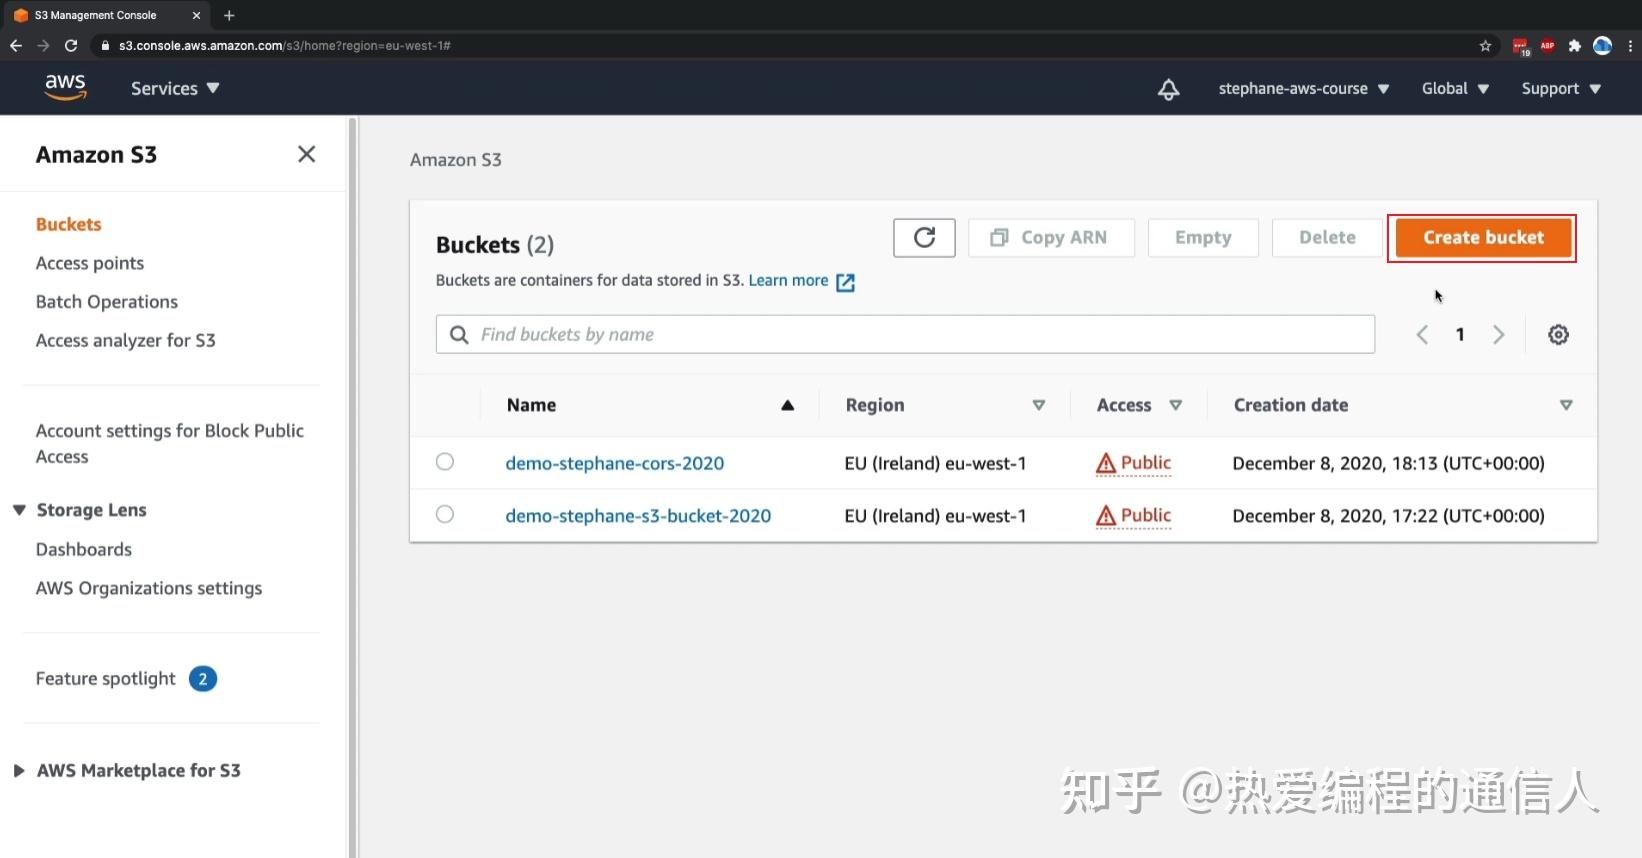Select Buckets in the sidebar
This screenshot has width=1642, height=858.
pyautogui.click(x=69, y=224)
